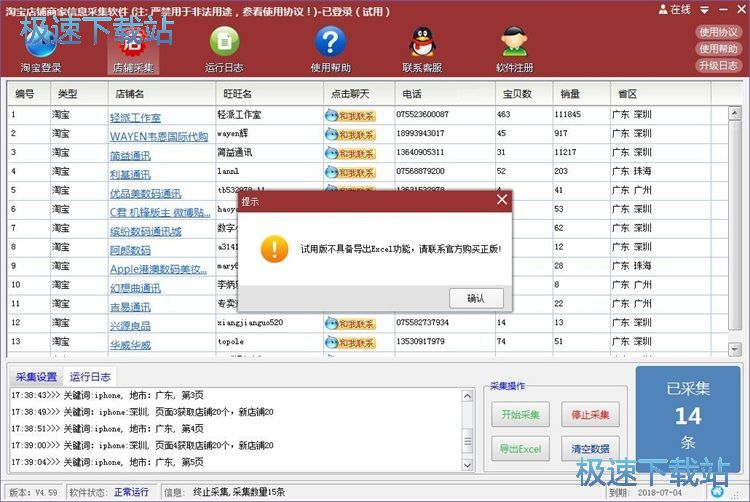Sort by the 宝贝数 column header
The image size is (750, 502).
pos(524,94)
